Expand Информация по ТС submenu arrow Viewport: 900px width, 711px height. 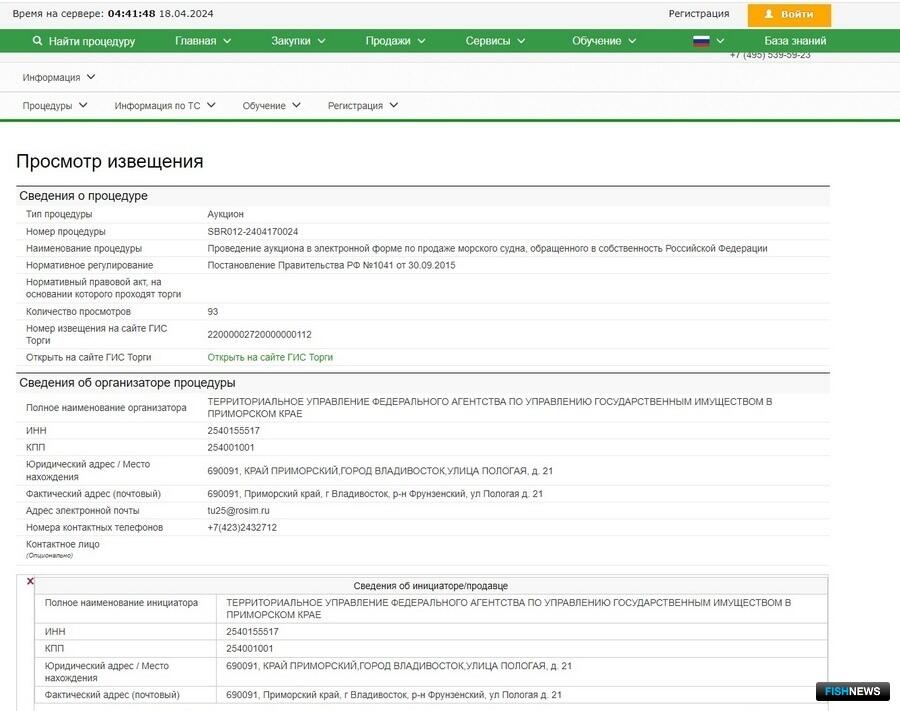pyautogui.click(x=211, y=105)
